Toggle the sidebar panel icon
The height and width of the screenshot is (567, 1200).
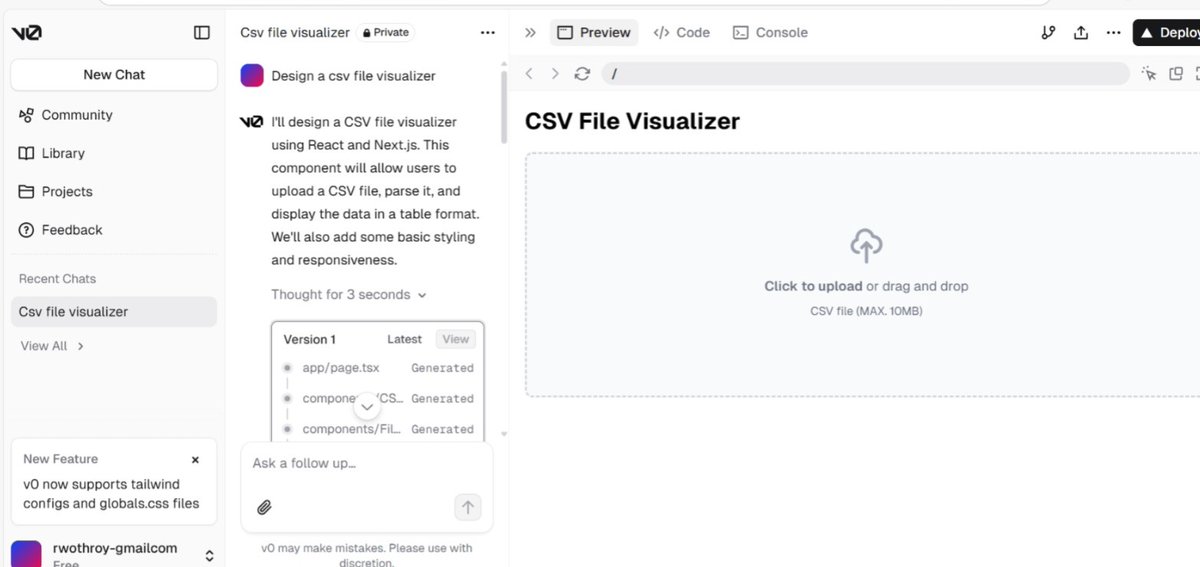point(202,33)
